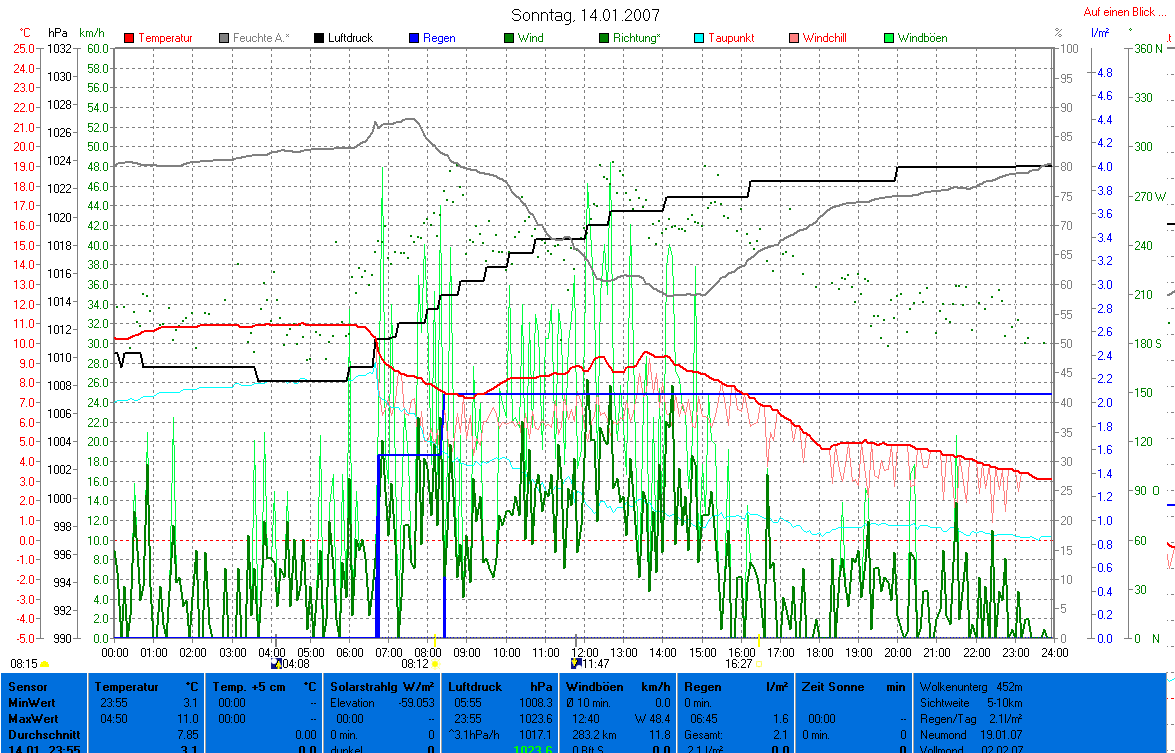Select the sunrise marker at 08:12
1175x753 pixels.
point(434,663)
